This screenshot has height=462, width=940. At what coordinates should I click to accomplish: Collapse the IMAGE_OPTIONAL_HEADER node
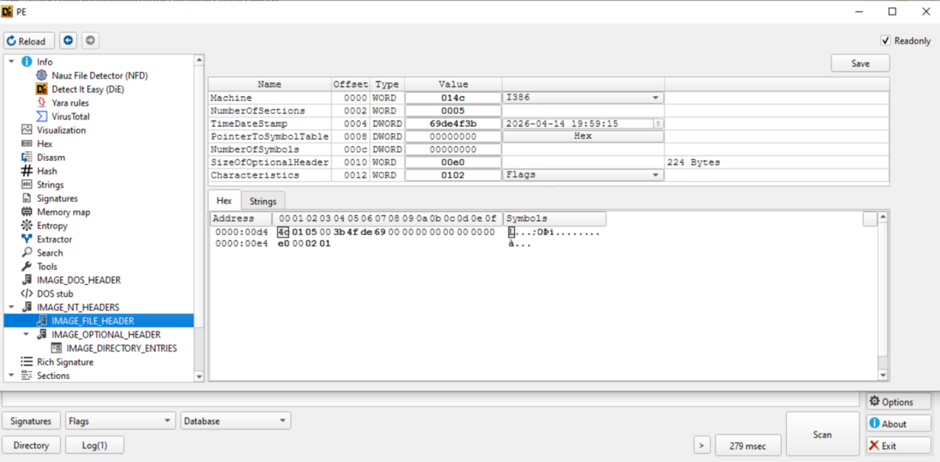point(26,334)
